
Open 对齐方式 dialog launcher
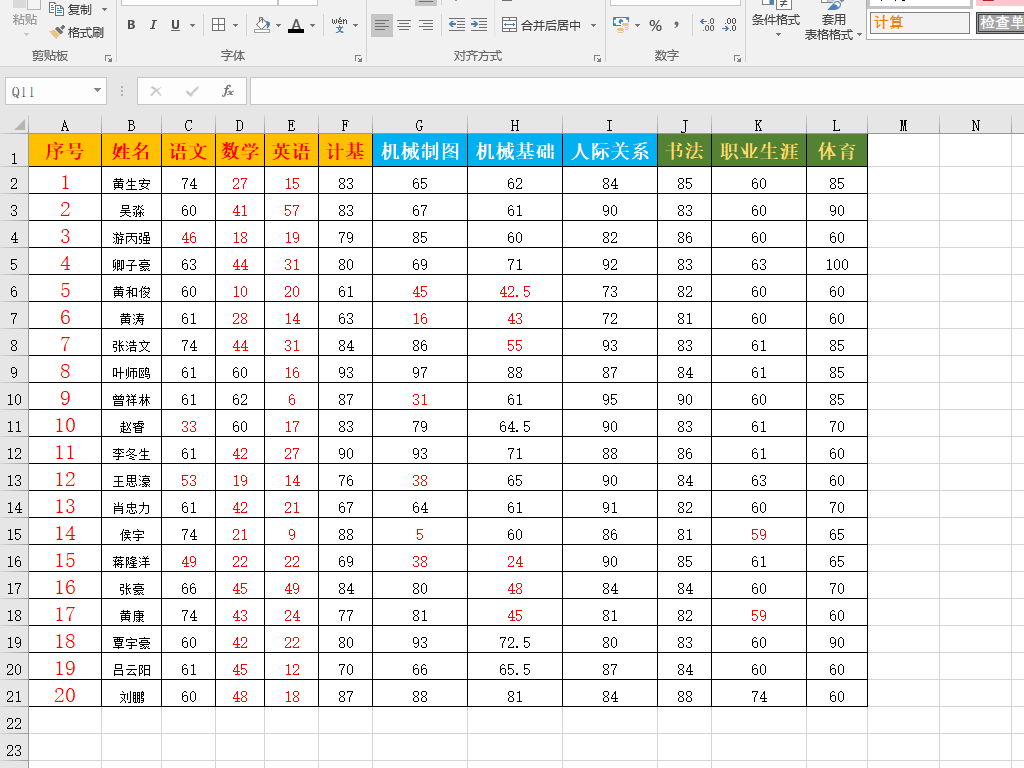pos(598,59)
